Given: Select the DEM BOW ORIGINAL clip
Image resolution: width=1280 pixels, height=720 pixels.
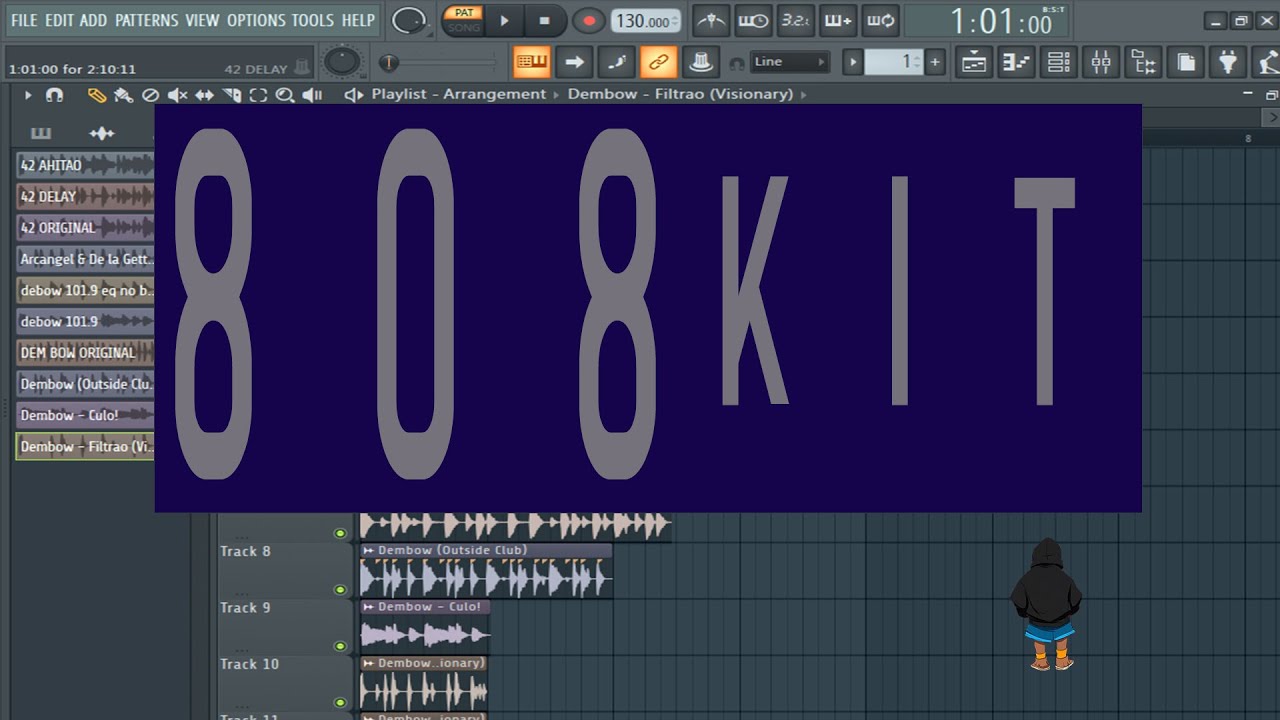Looking at the screenshot, I should click(x=85, y=353).
